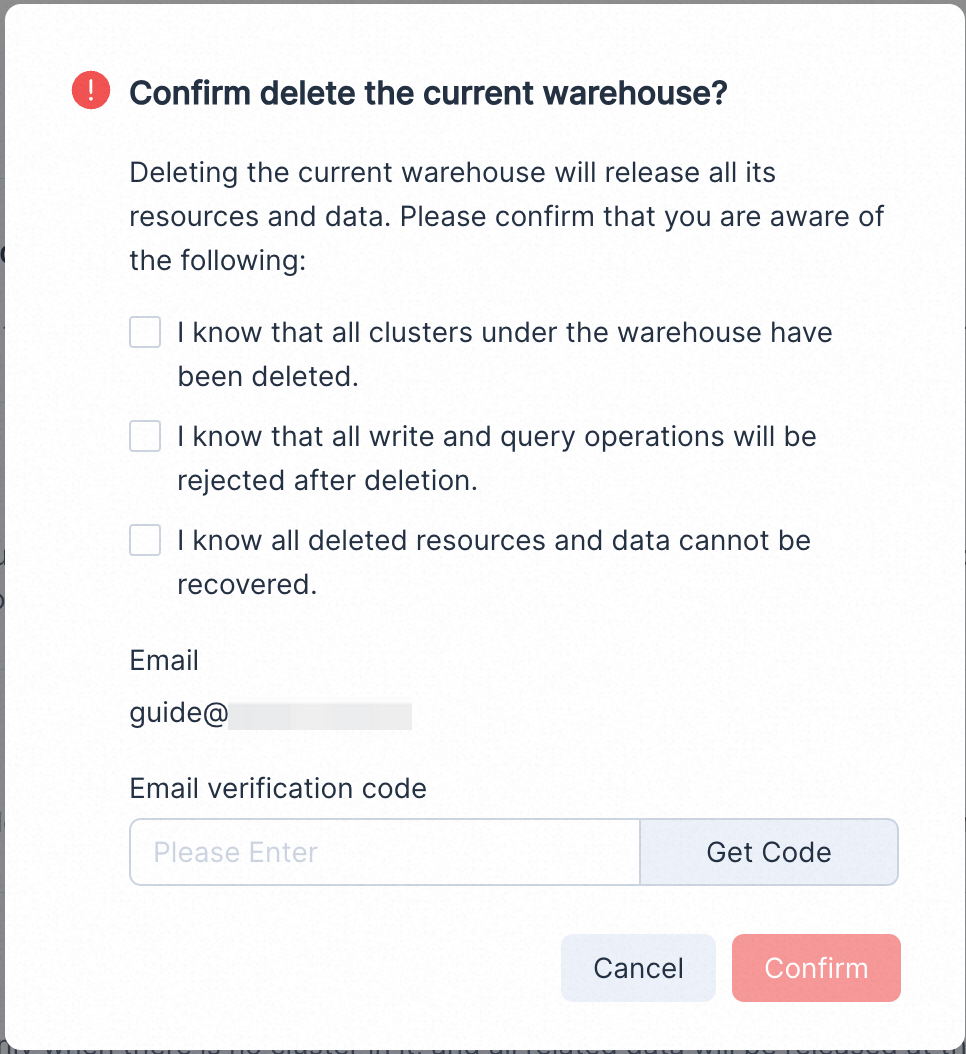
Task: Click the "Email verification code" label
Action: (x=278, y=788)
